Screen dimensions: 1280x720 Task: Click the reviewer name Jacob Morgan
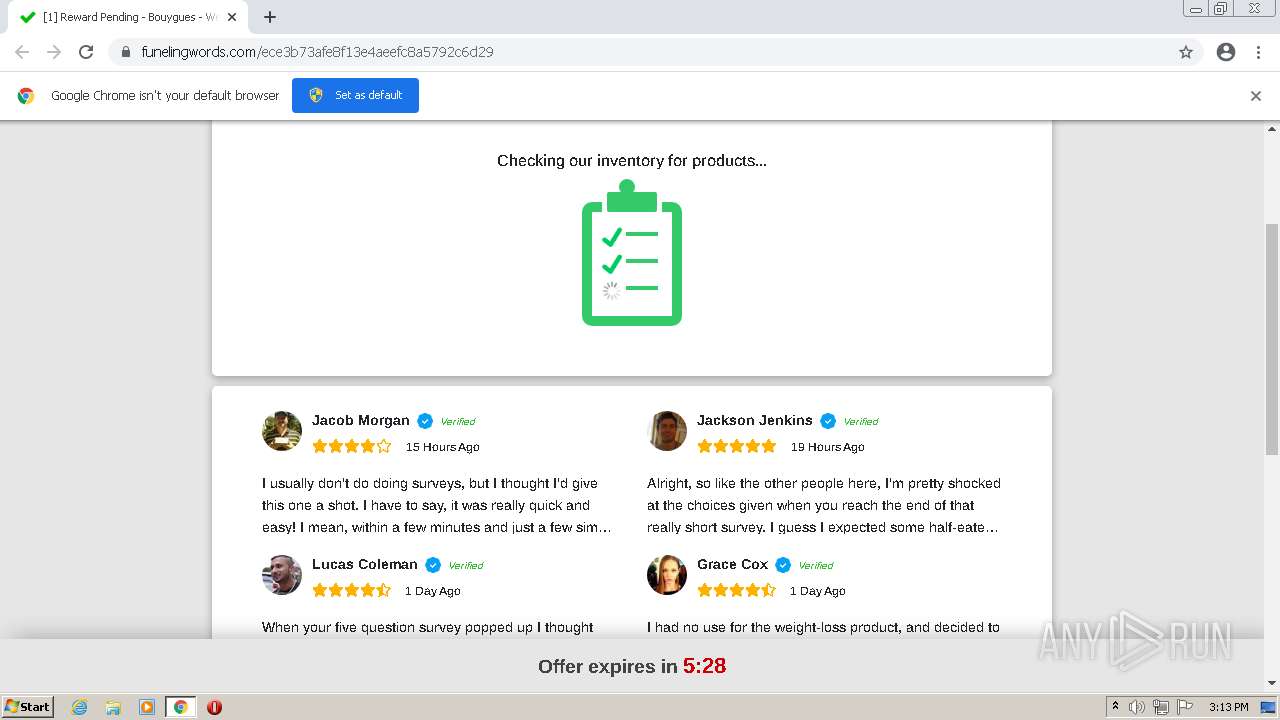tap(361, 421)
